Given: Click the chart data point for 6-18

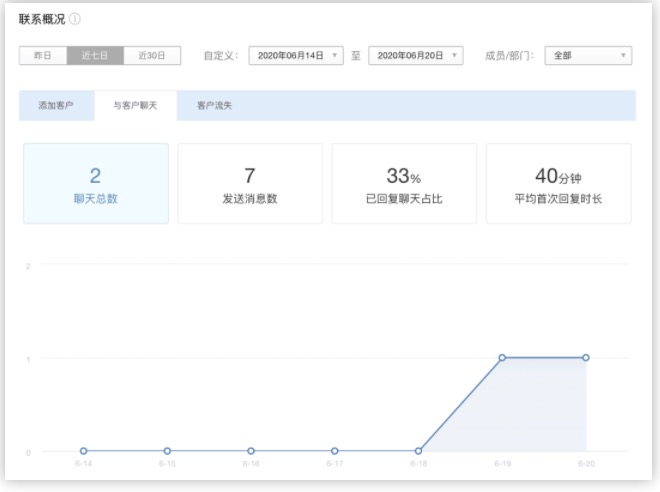Looking at the screenshot, I should (x=418, y=451).
